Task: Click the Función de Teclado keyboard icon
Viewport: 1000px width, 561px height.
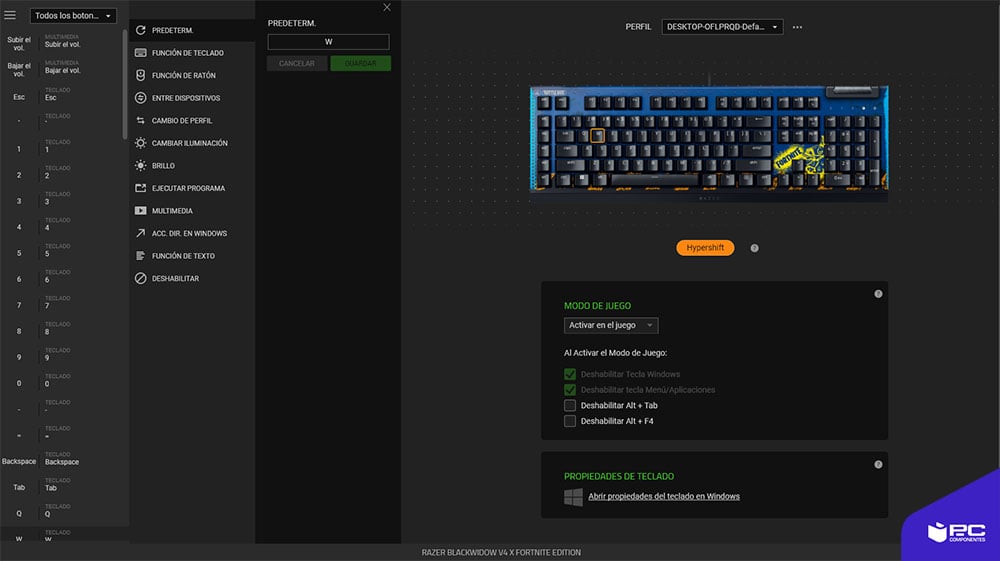Action: point(140,53)
